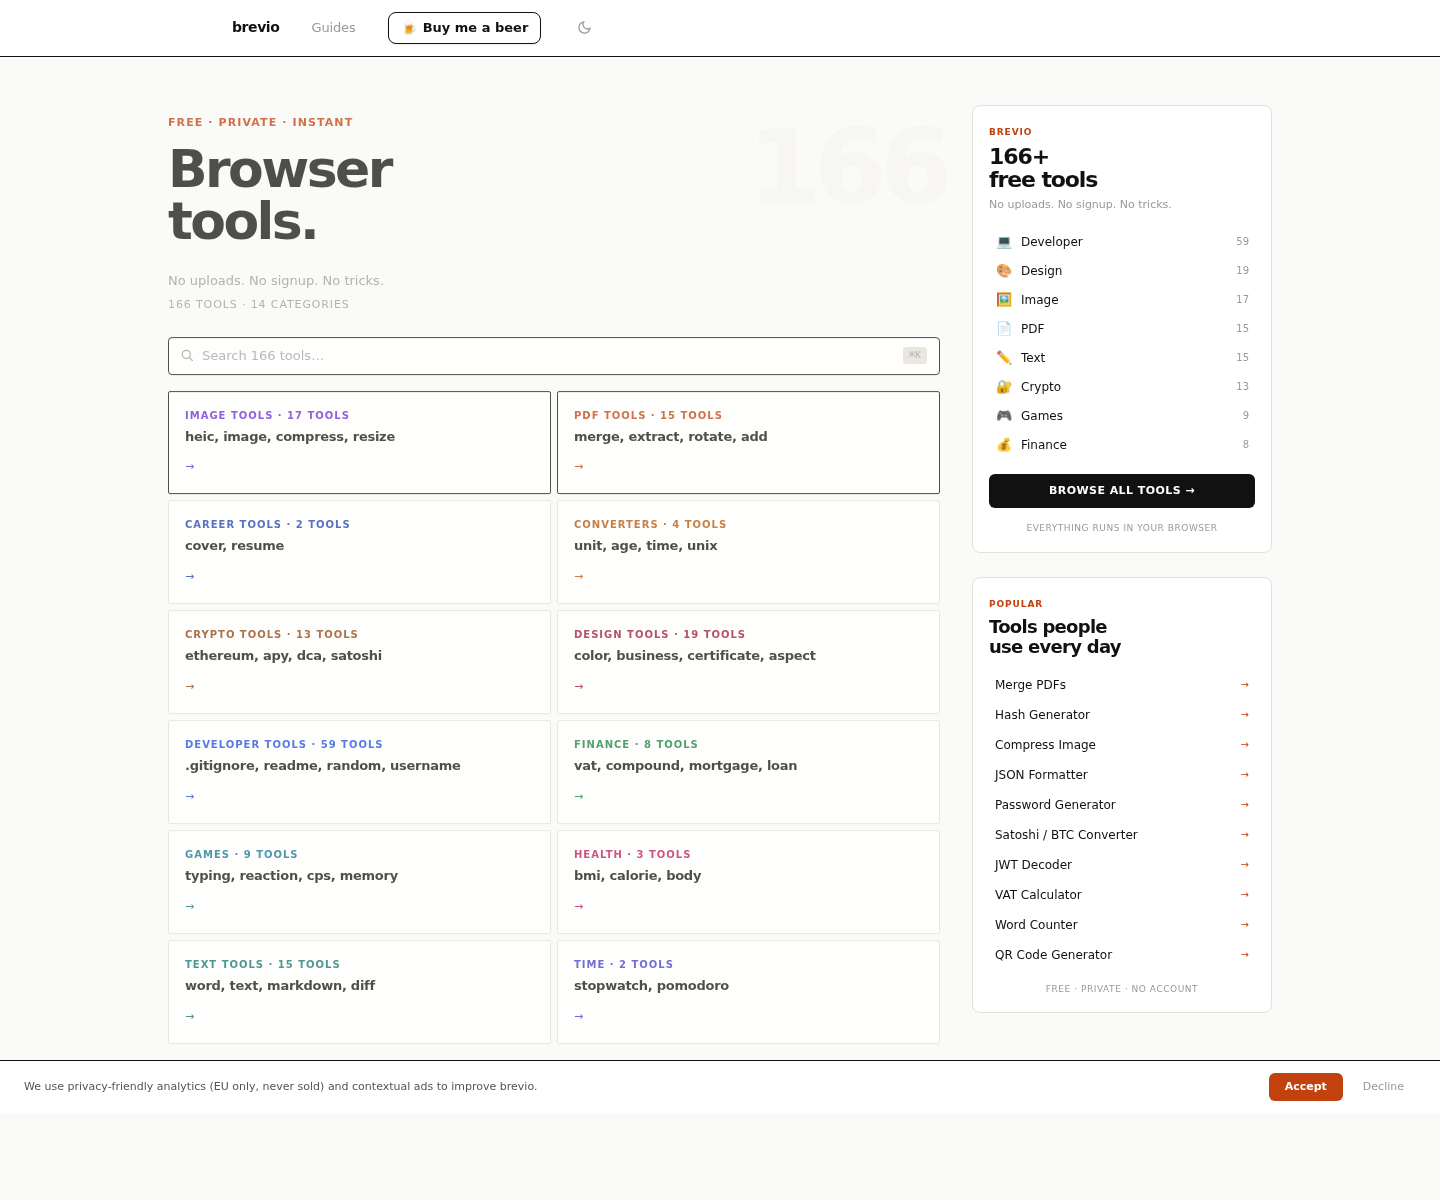Click the PDF page icon in the sidebar

[x=1004, y=329]
